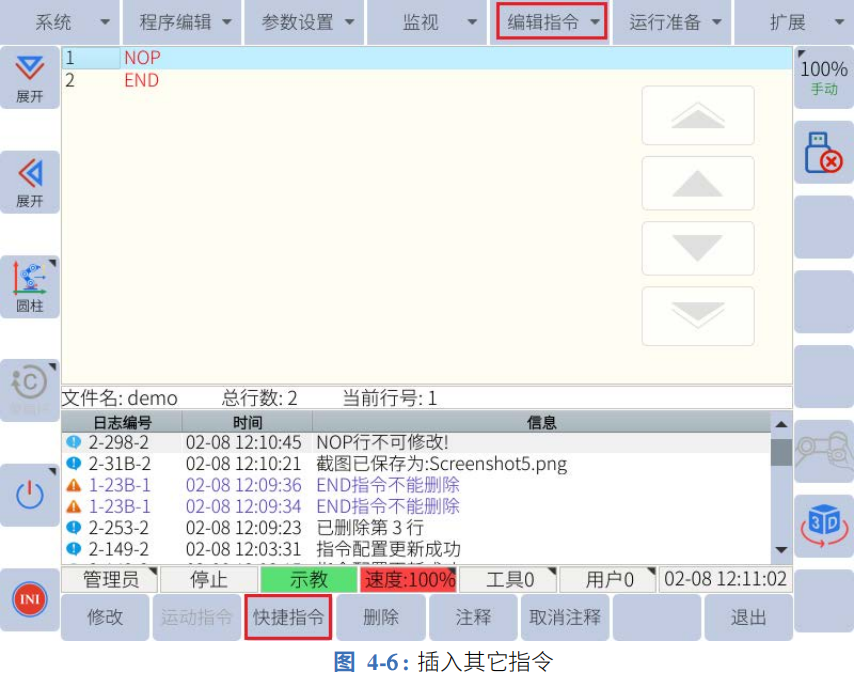Open the 3D view icon

[x=824, y=524]
